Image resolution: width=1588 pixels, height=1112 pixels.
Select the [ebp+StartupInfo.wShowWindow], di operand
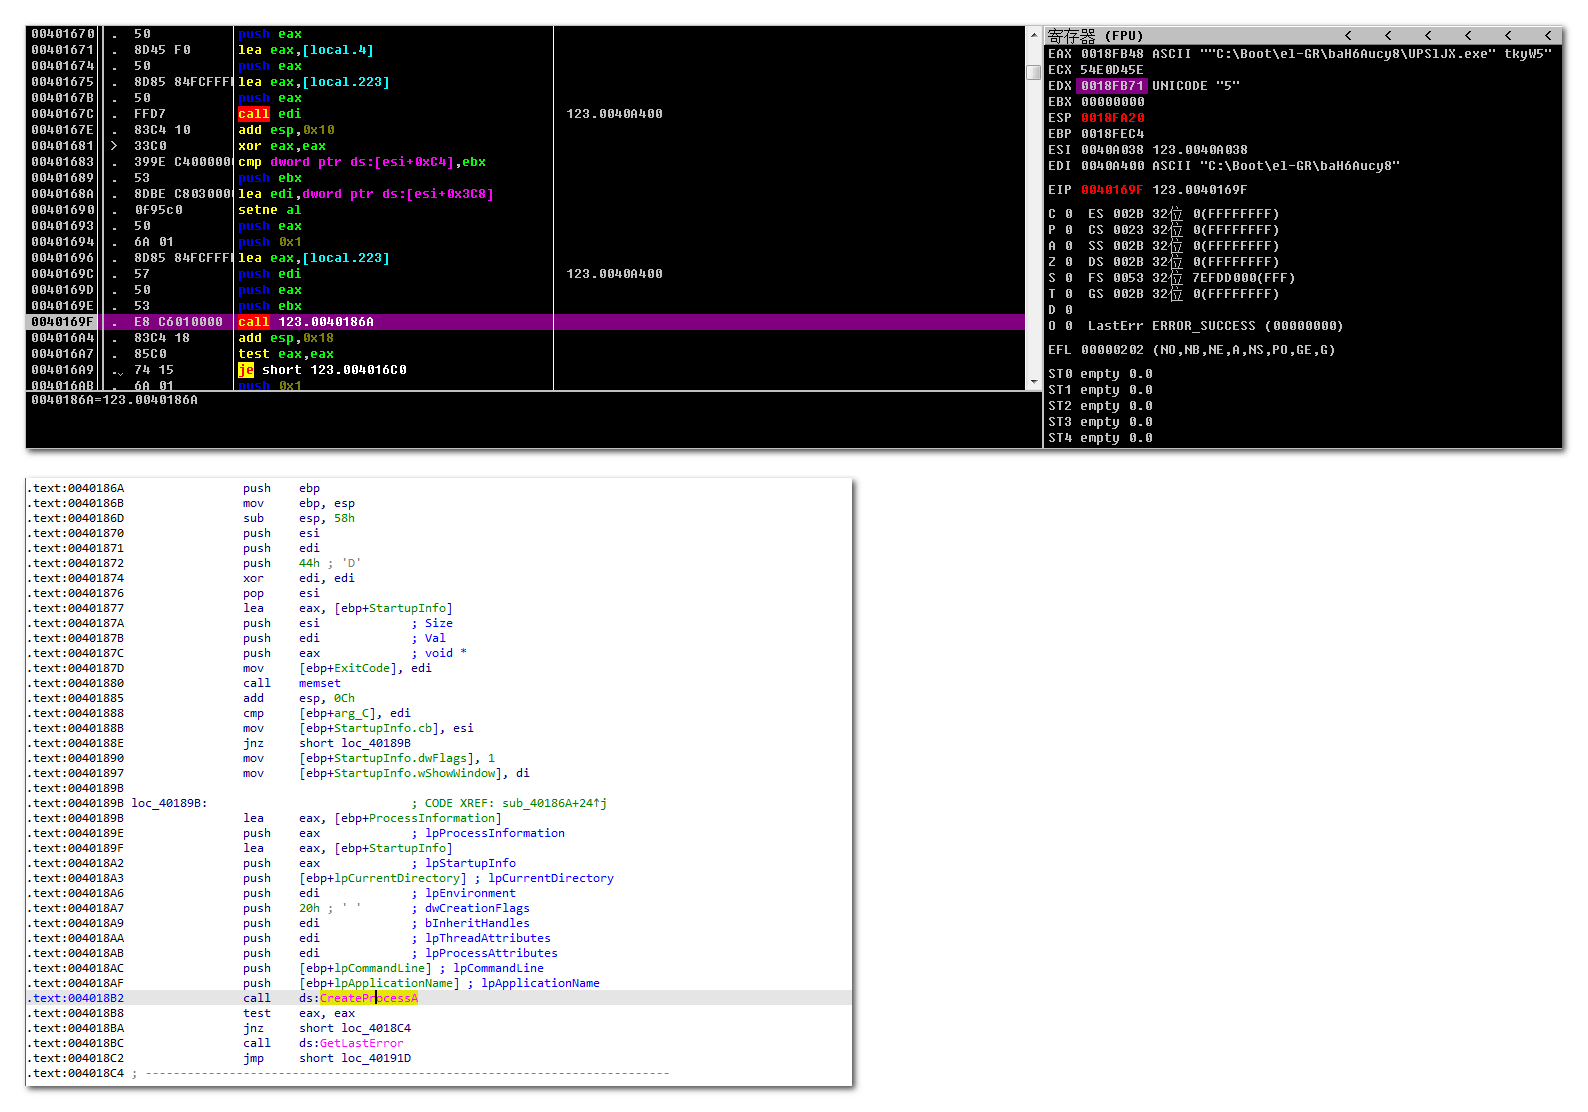coord(415,773)
